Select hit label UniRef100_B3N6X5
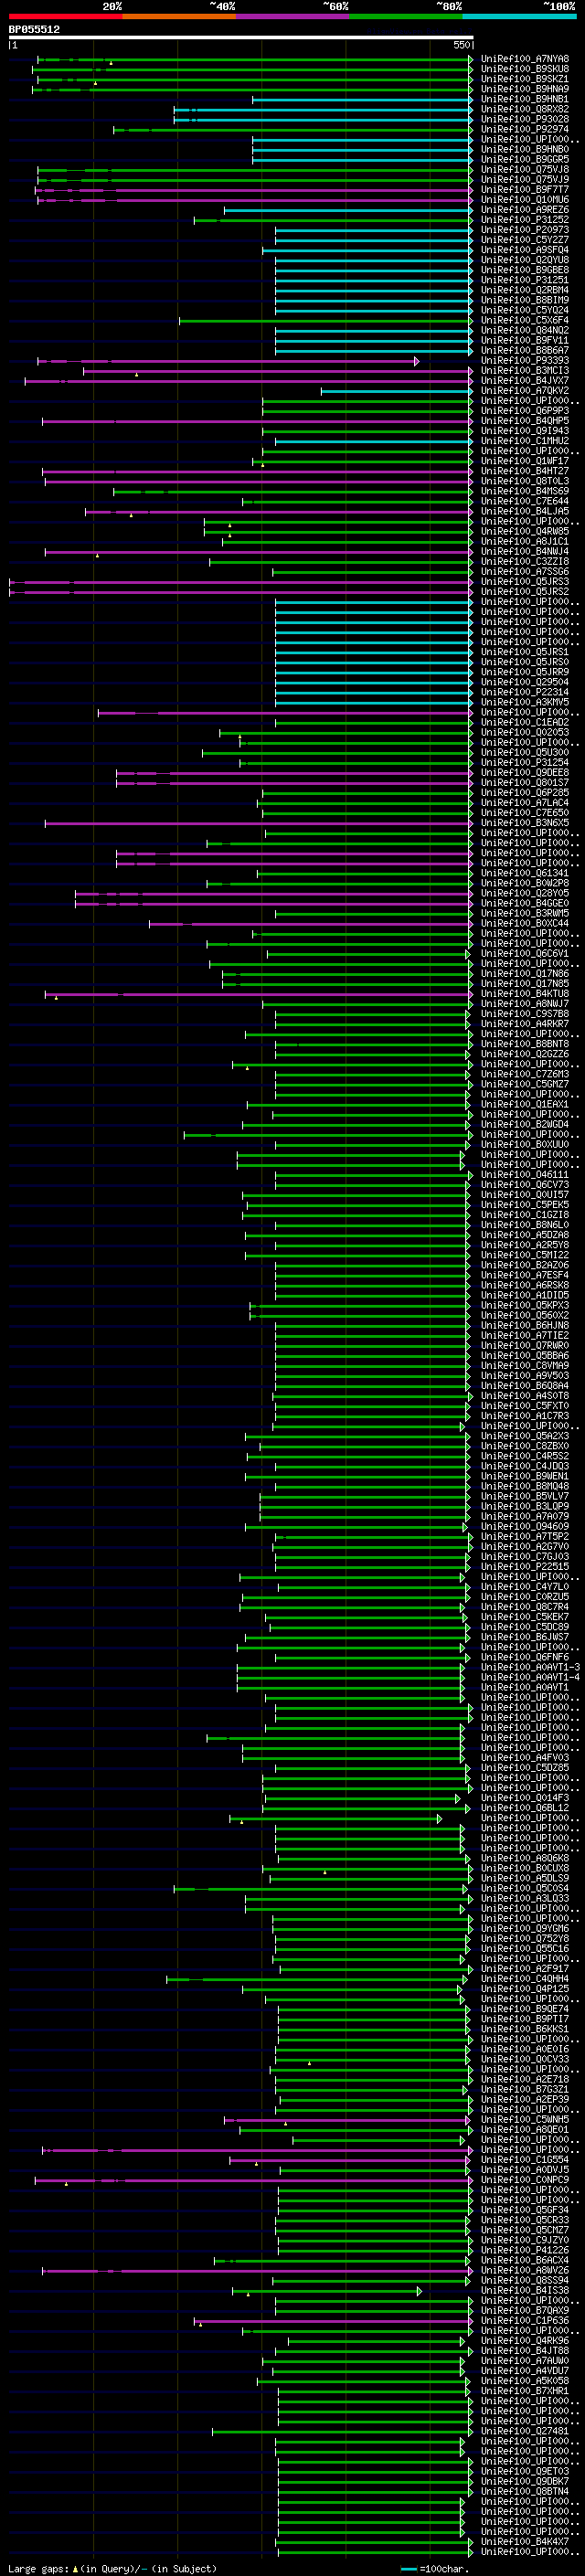Screen dimensions: 585x2576 coord(525,823)
